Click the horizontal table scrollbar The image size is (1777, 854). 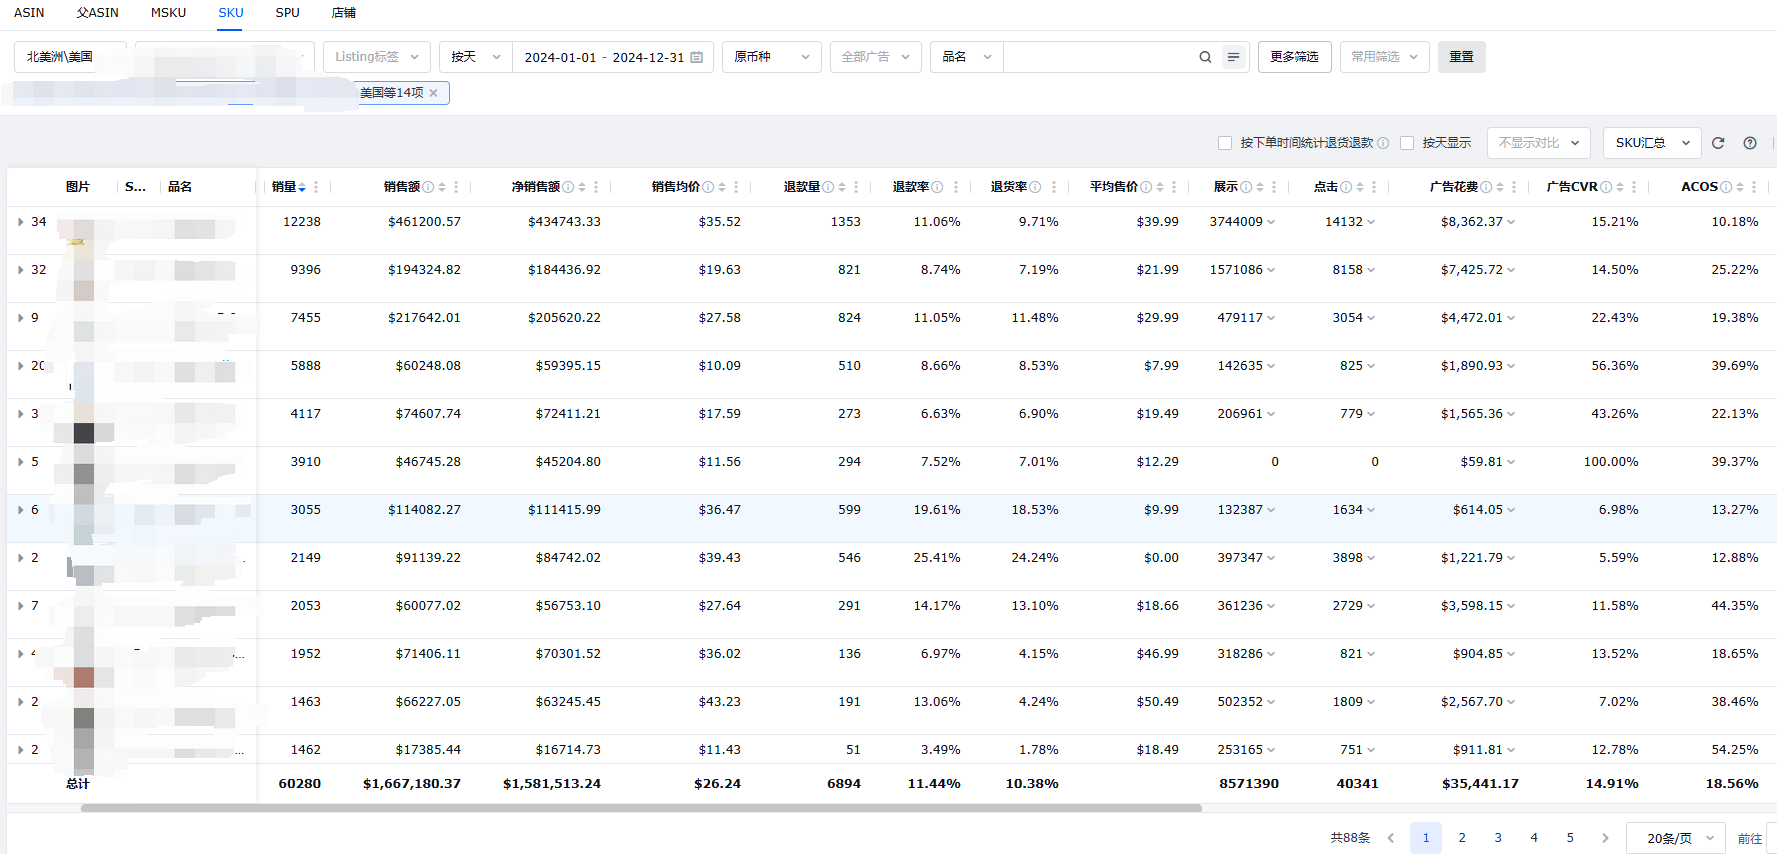(x=640, y=808)
